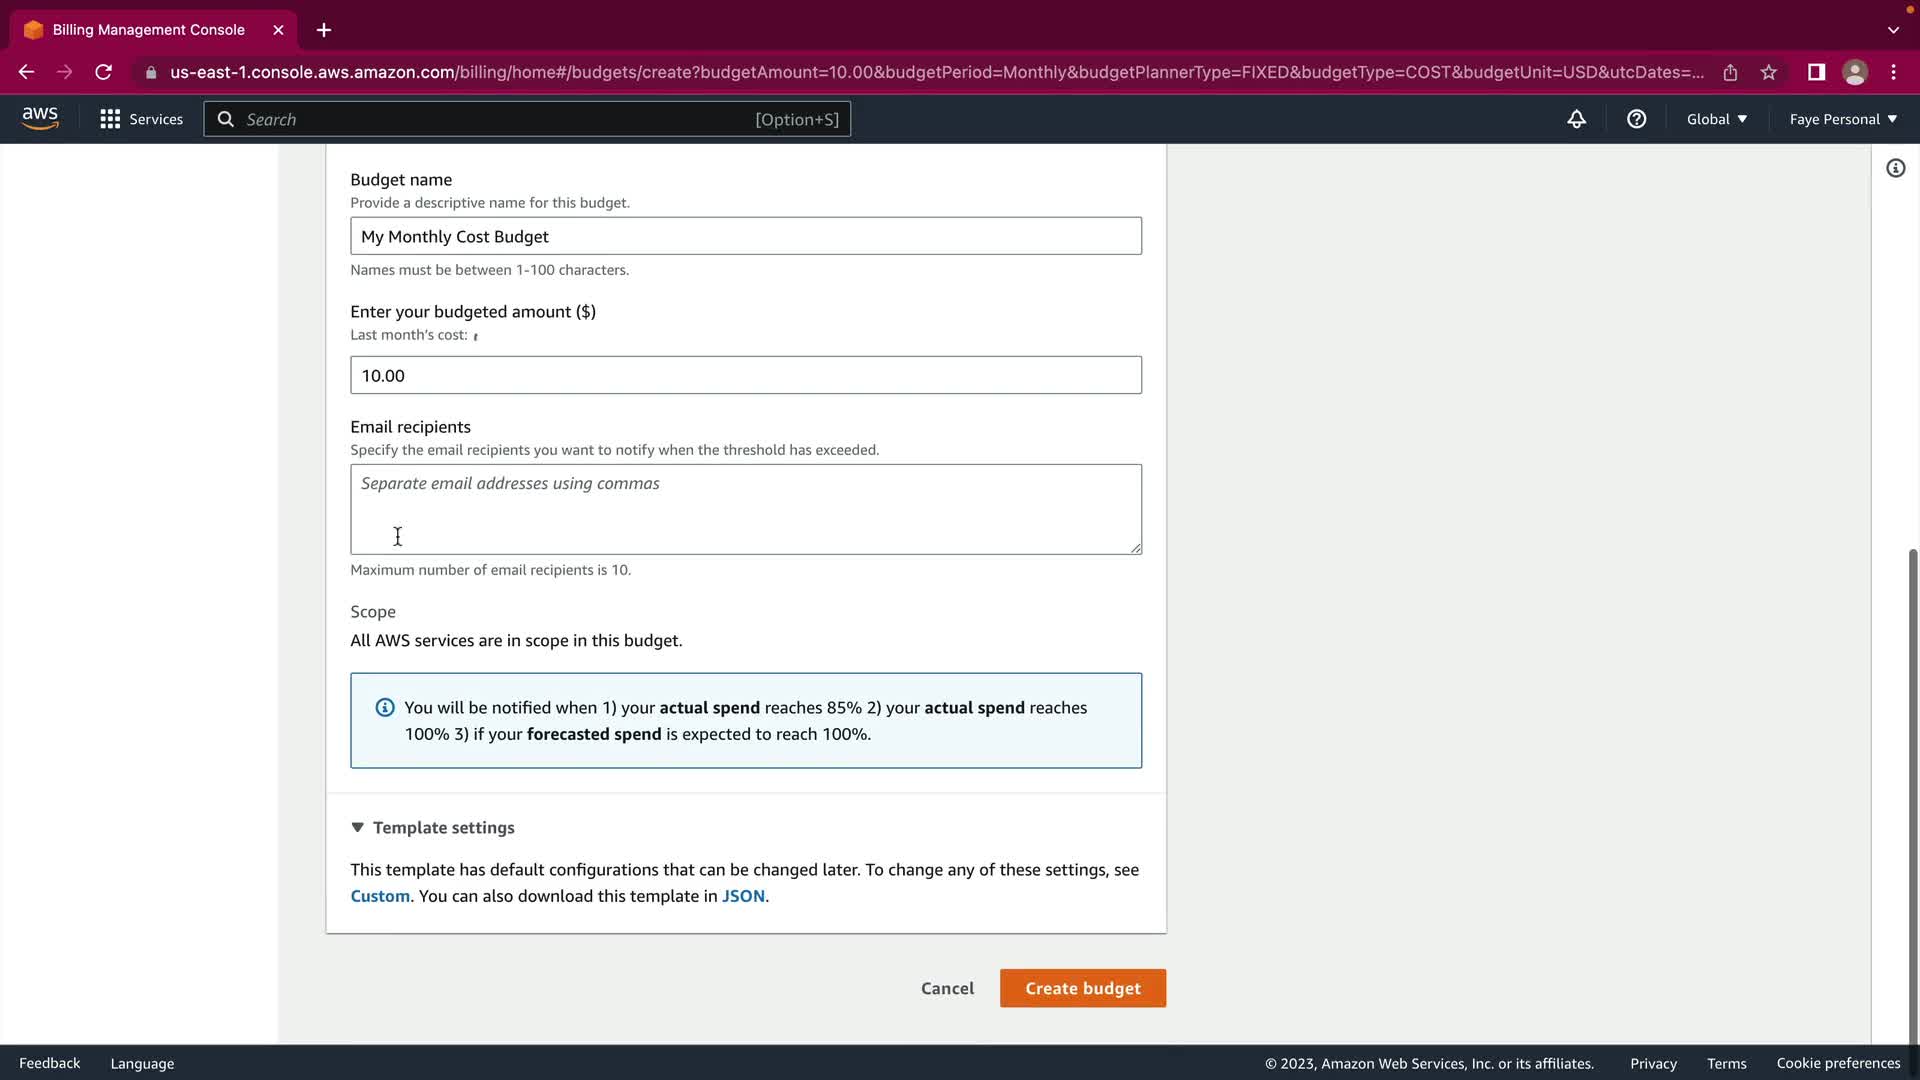Open the Services grid menu

pos(141,119)
